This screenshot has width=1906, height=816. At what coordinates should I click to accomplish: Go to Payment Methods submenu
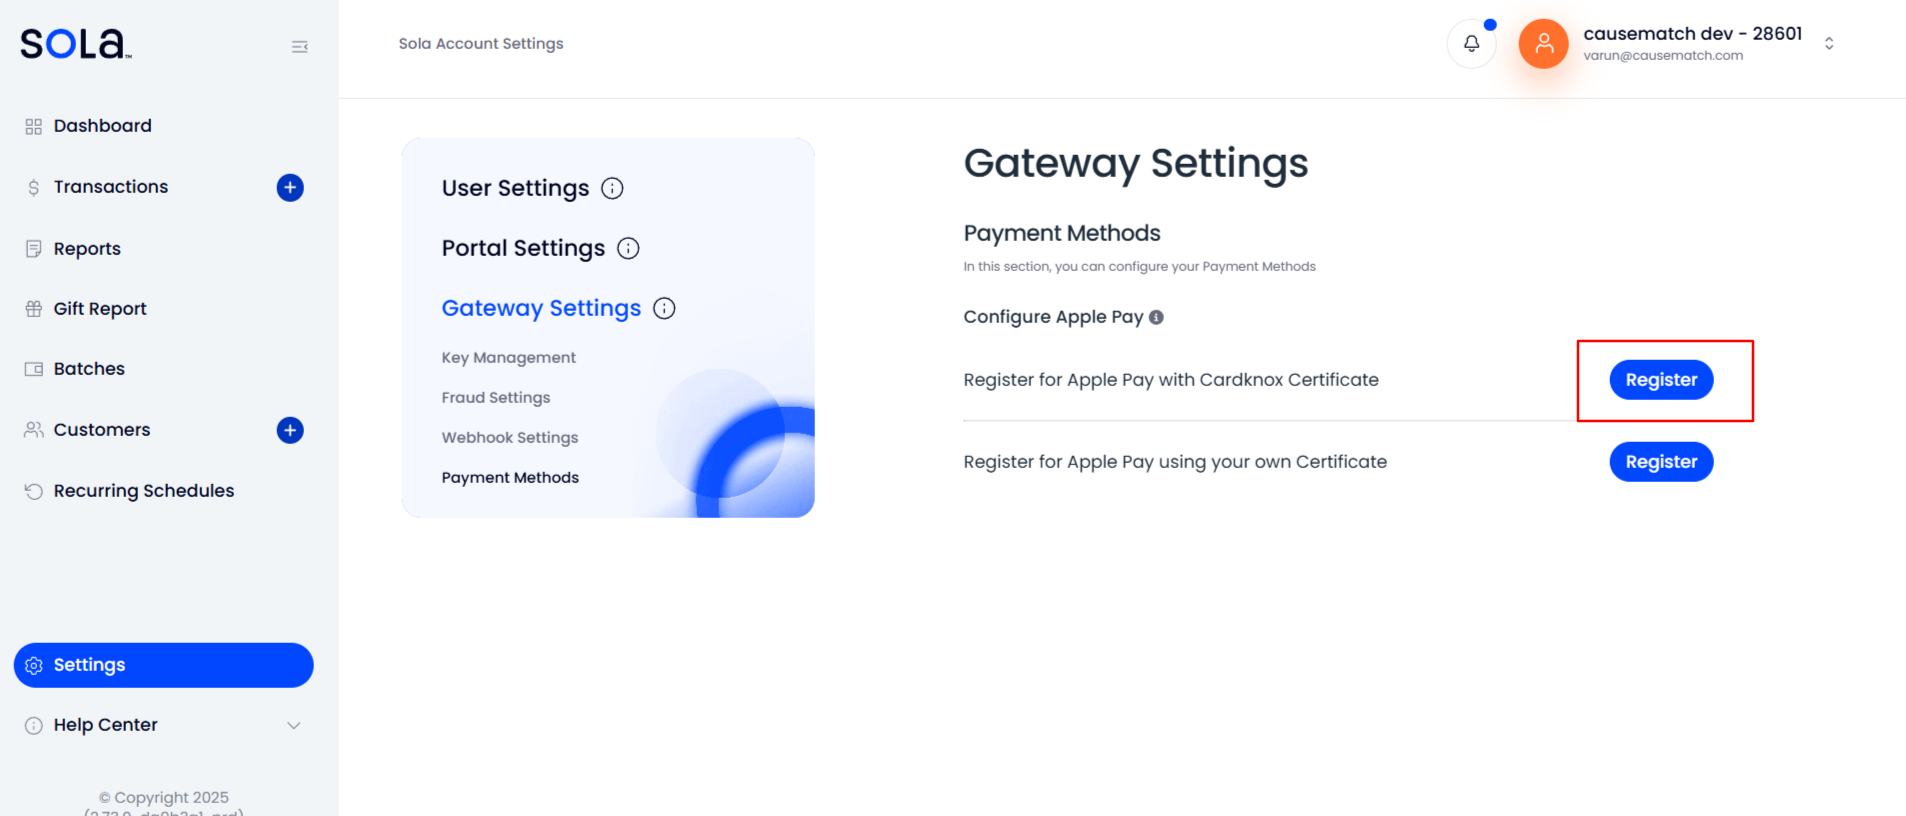point(510,478)
